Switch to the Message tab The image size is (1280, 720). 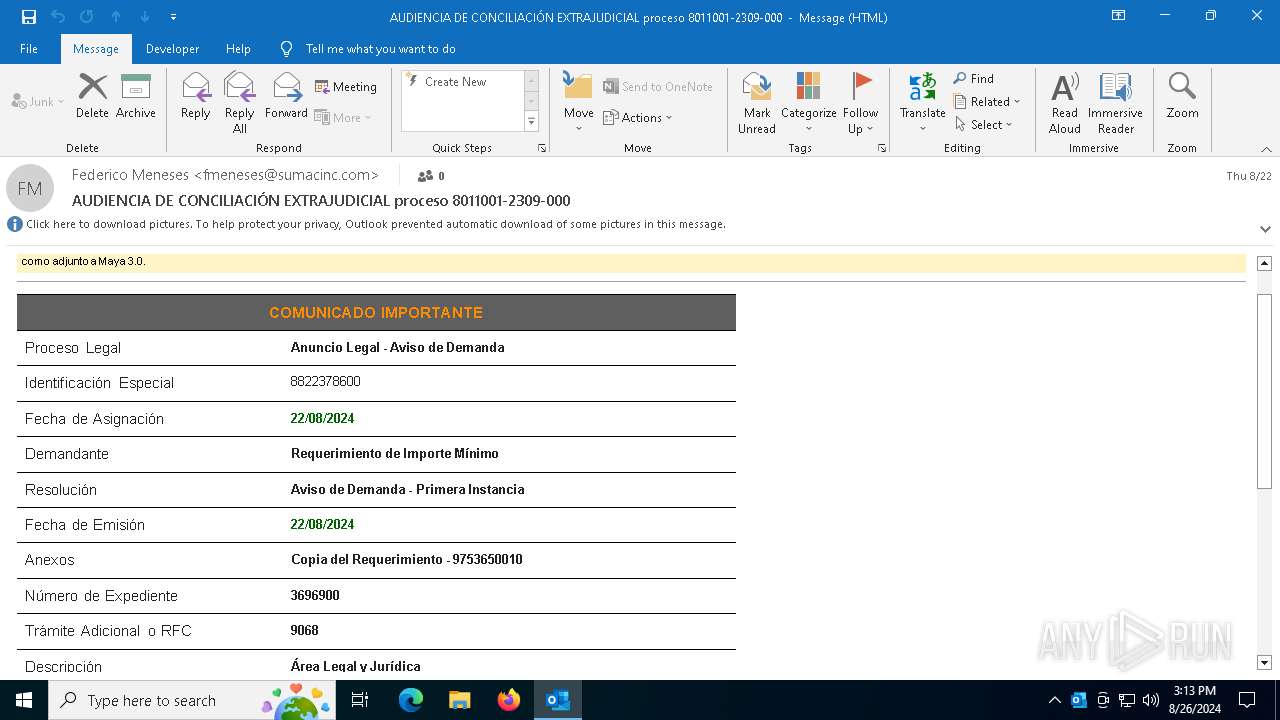[x=96, y=49]
